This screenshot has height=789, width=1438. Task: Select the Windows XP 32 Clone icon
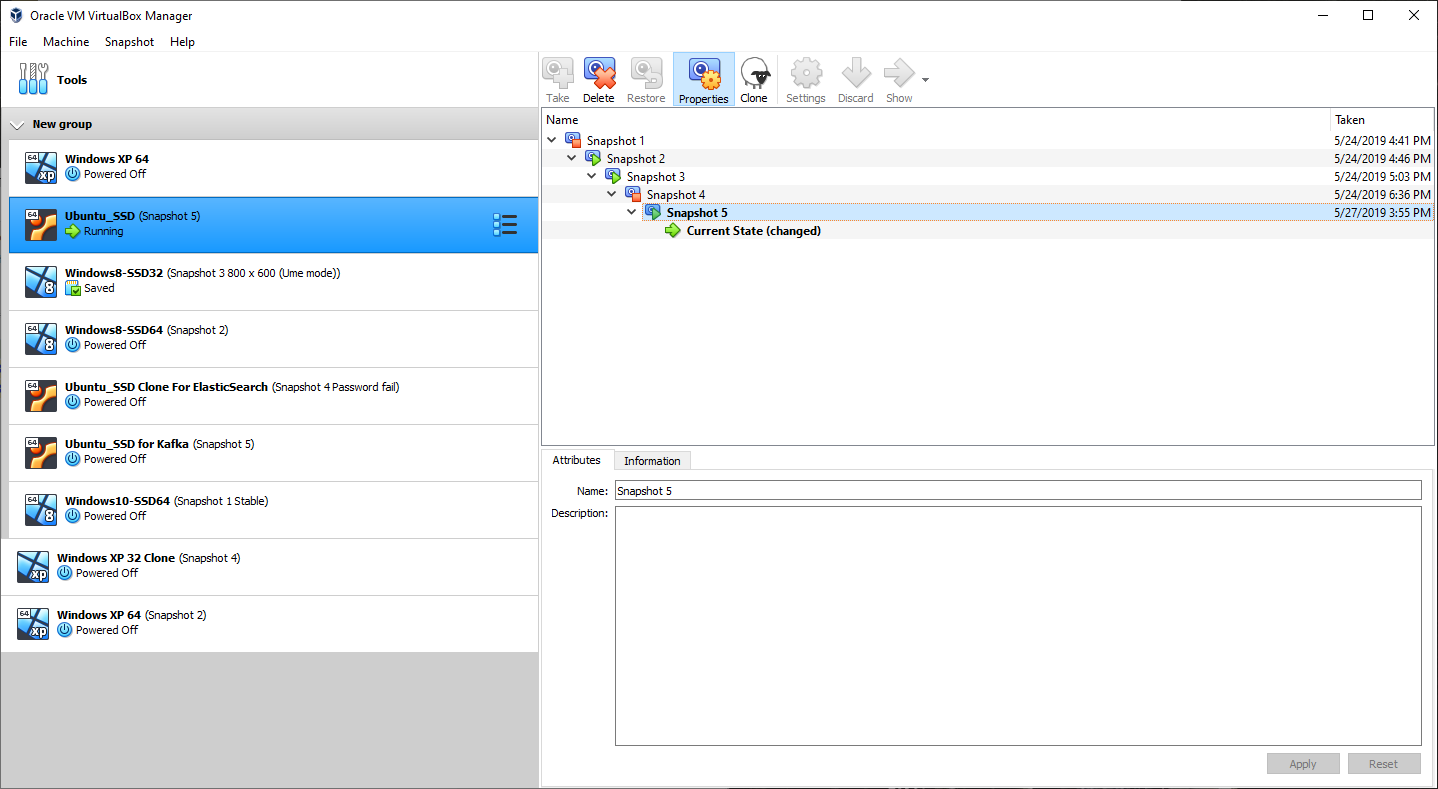coord(33,566)
